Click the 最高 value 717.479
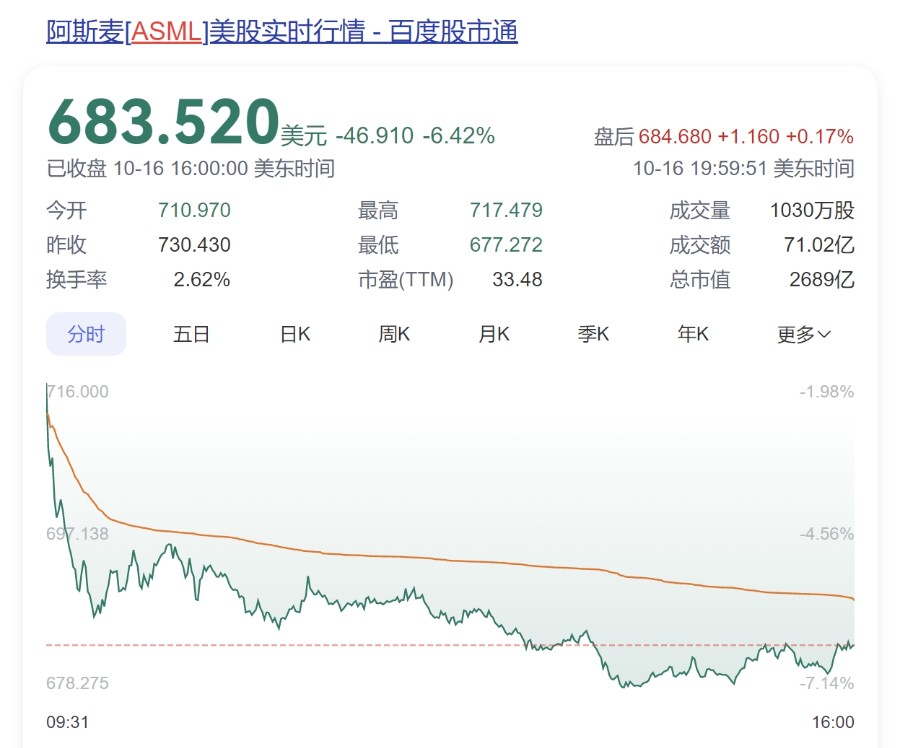Viewport: 900px width, 748px height. click(506, 210)
